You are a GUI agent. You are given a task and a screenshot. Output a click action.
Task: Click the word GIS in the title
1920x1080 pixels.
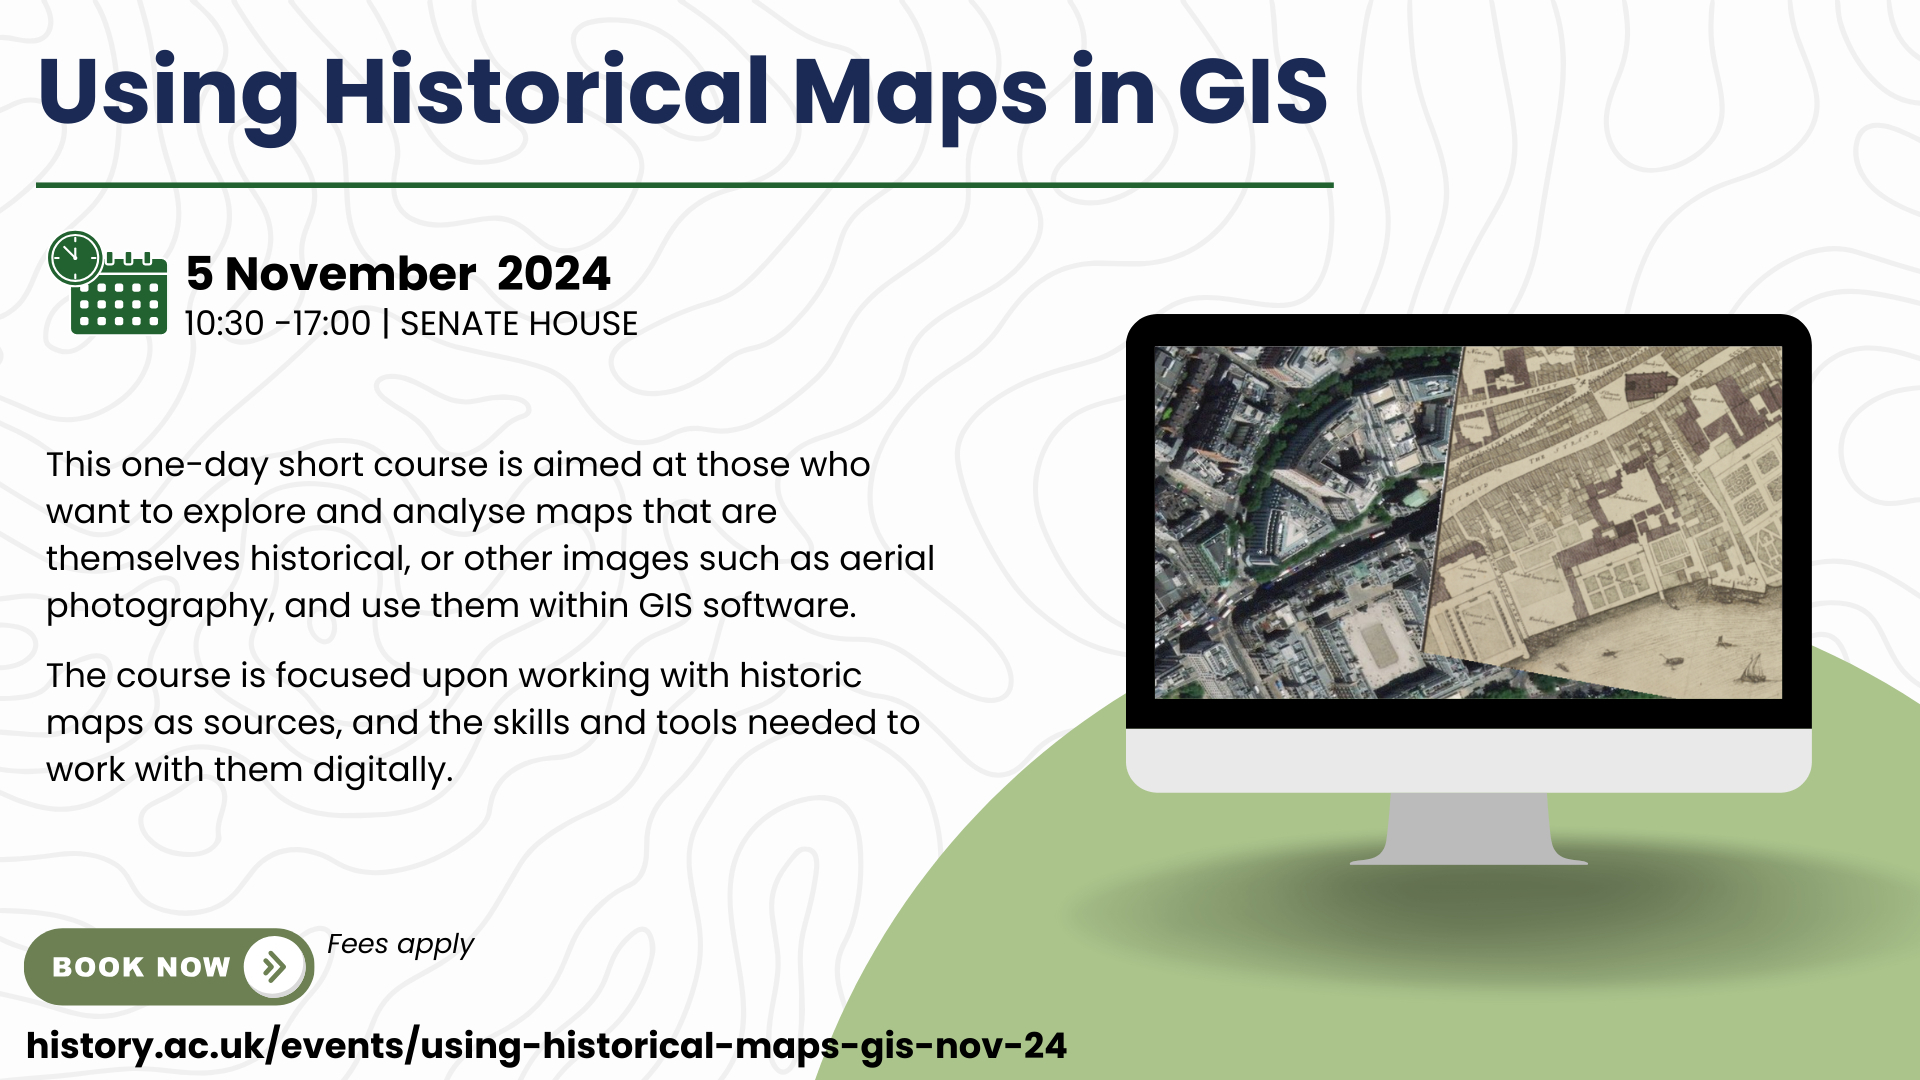click(x=1252, y=92)
